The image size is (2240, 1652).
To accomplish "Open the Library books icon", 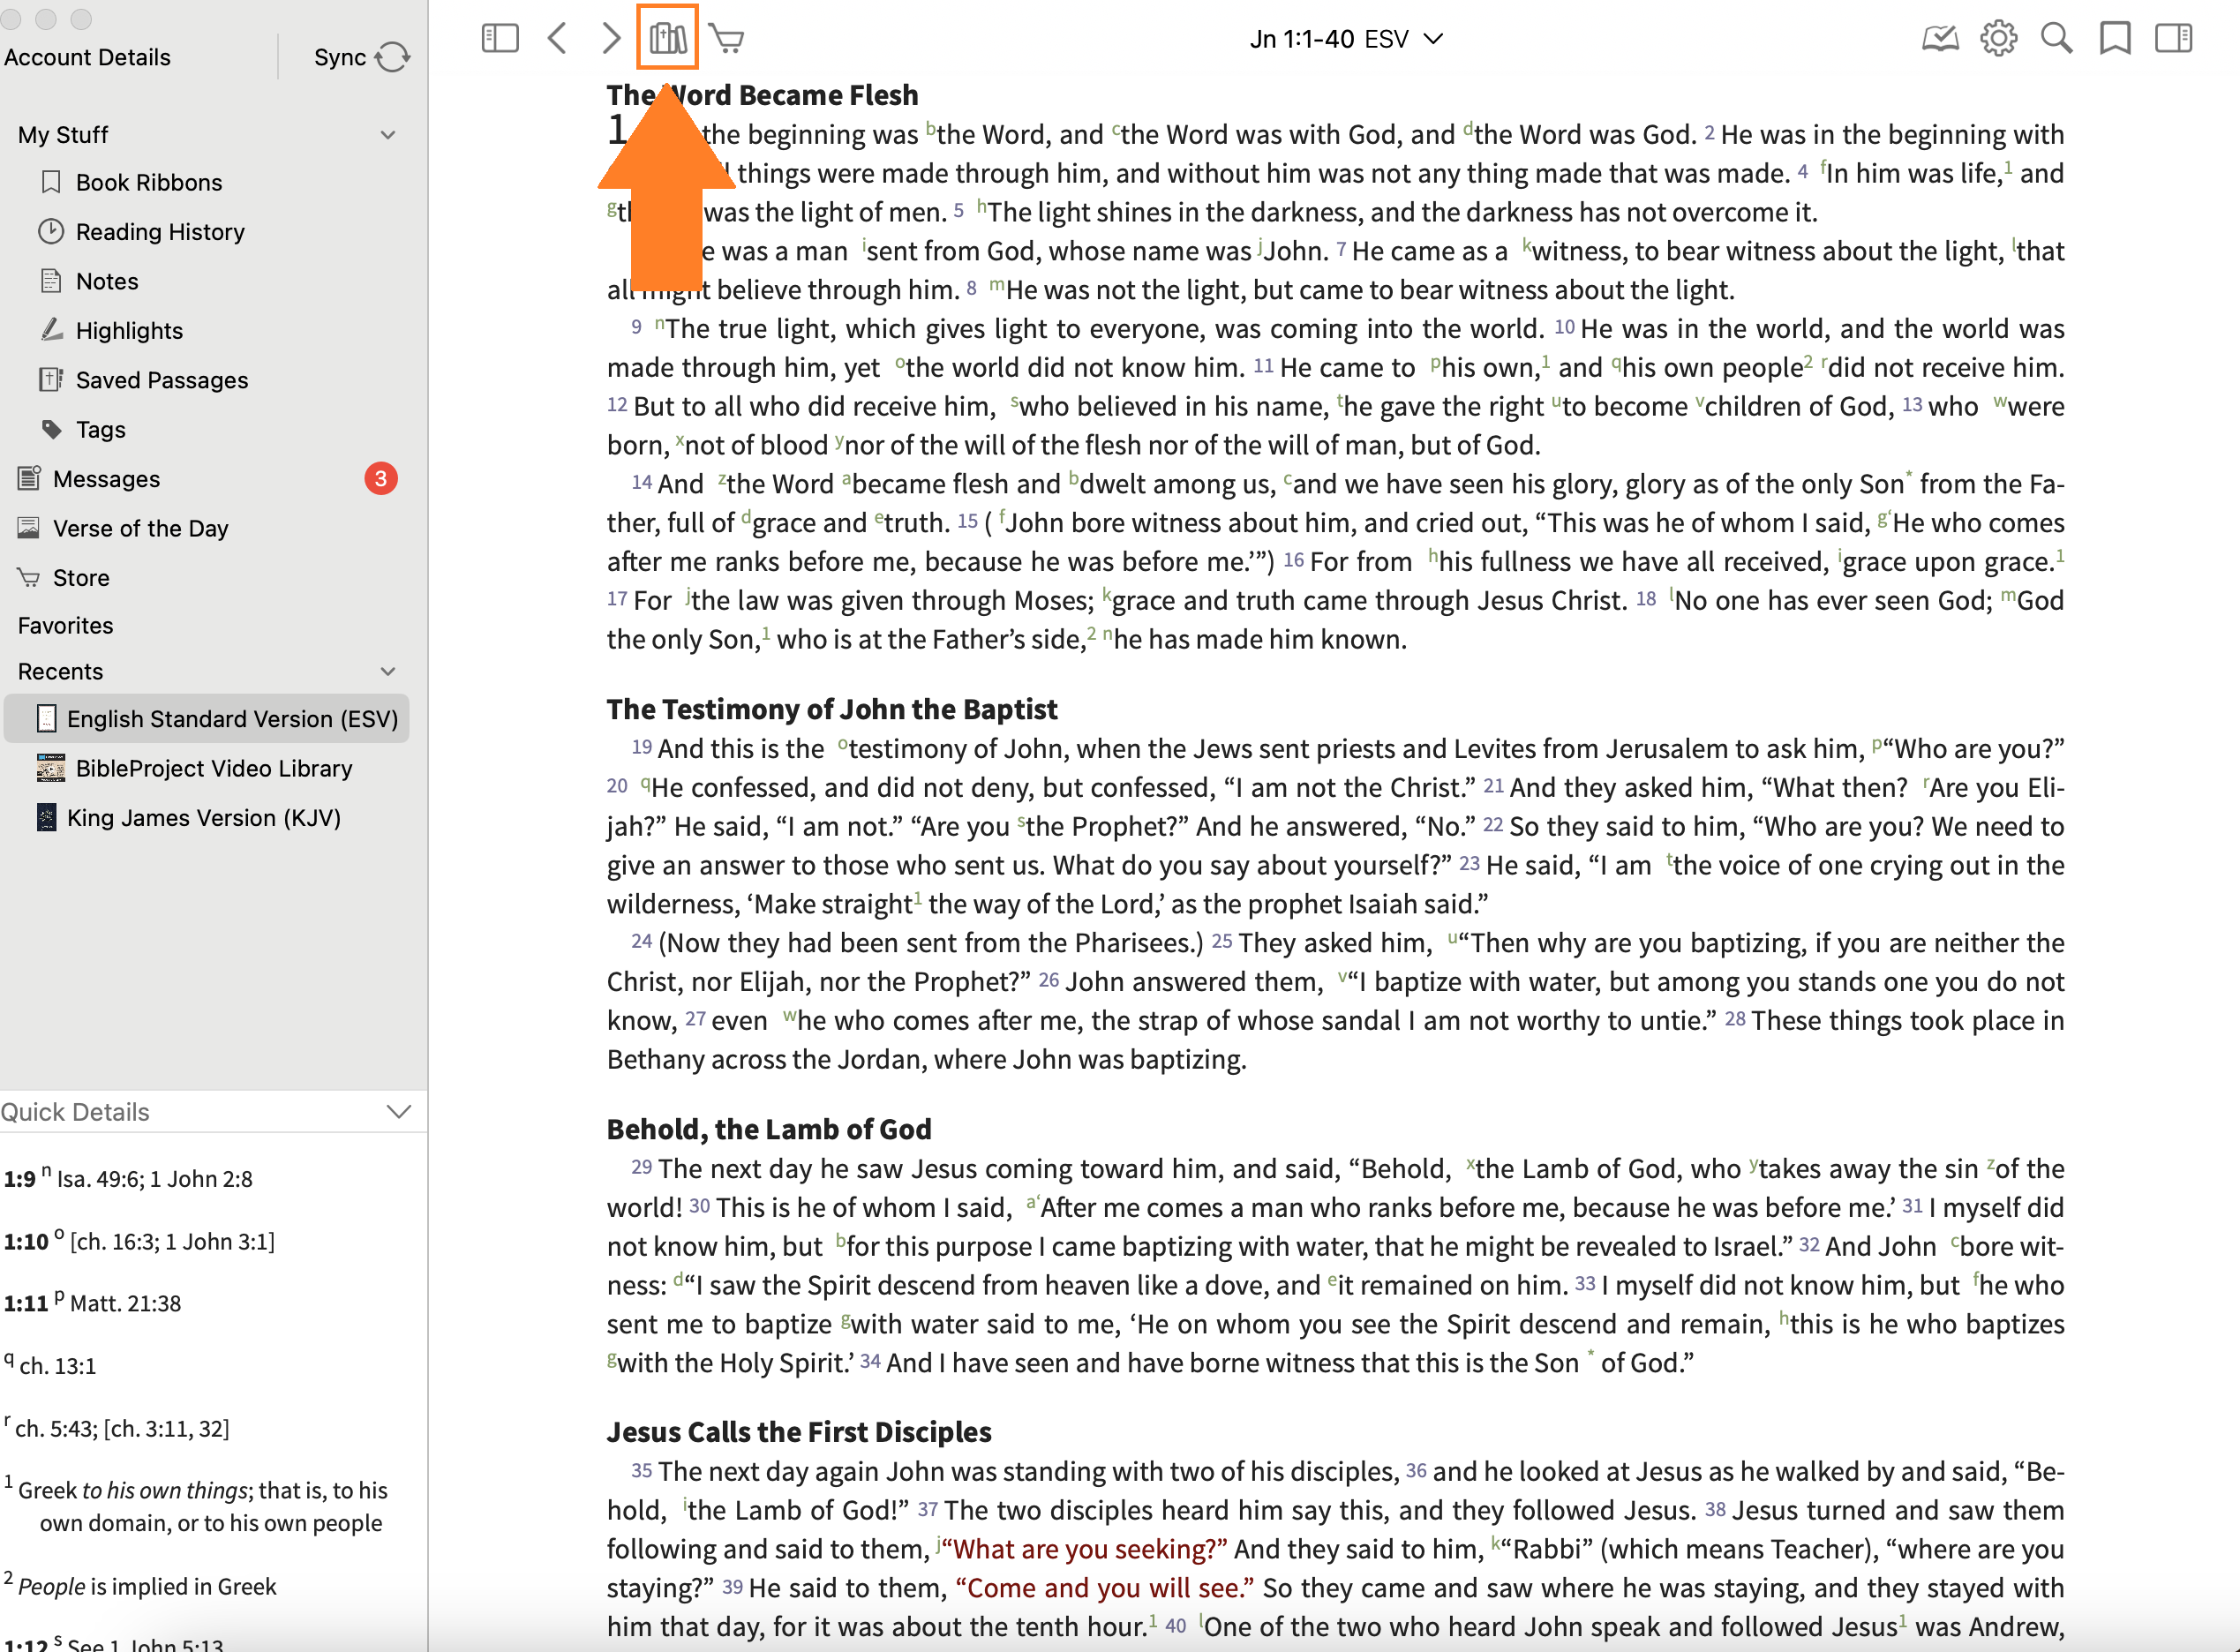I will [667, 39].
